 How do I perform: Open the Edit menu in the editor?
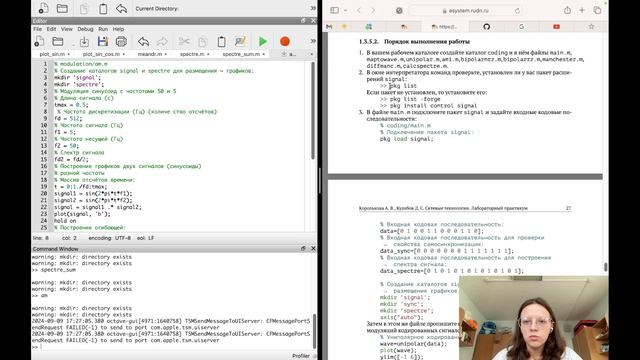point(51,29)
